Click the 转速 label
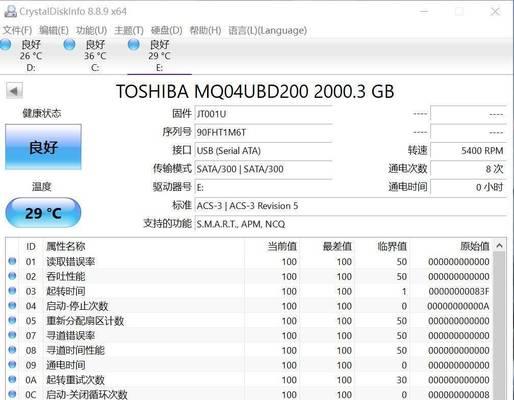This screenshot has height=400, width=514. click(418, 150)
